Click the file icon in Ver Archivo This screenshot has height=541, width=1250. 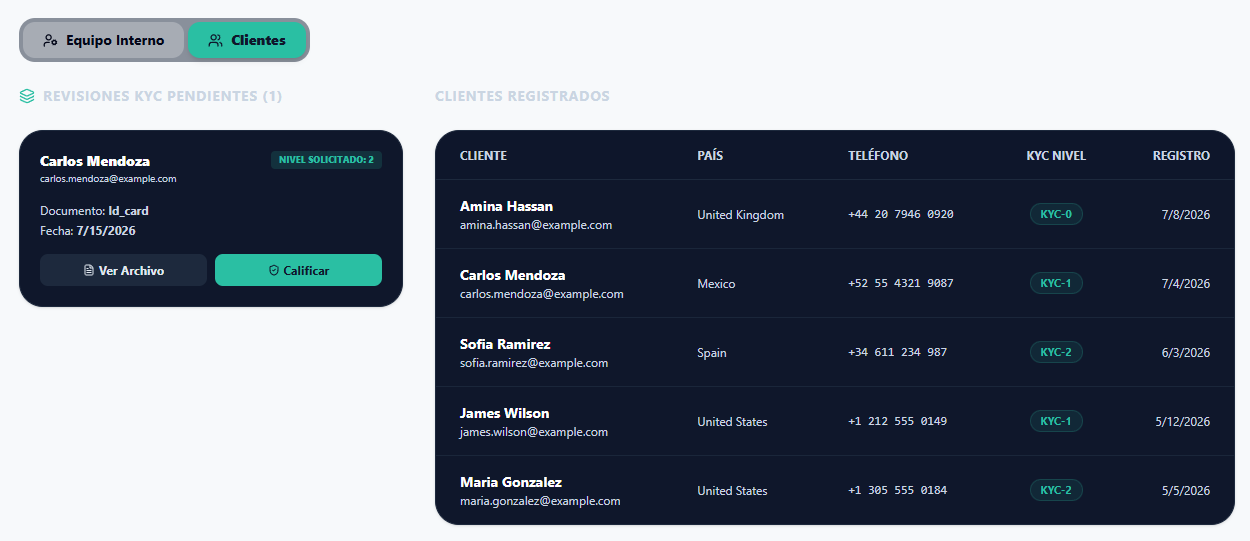click(89, 271)
